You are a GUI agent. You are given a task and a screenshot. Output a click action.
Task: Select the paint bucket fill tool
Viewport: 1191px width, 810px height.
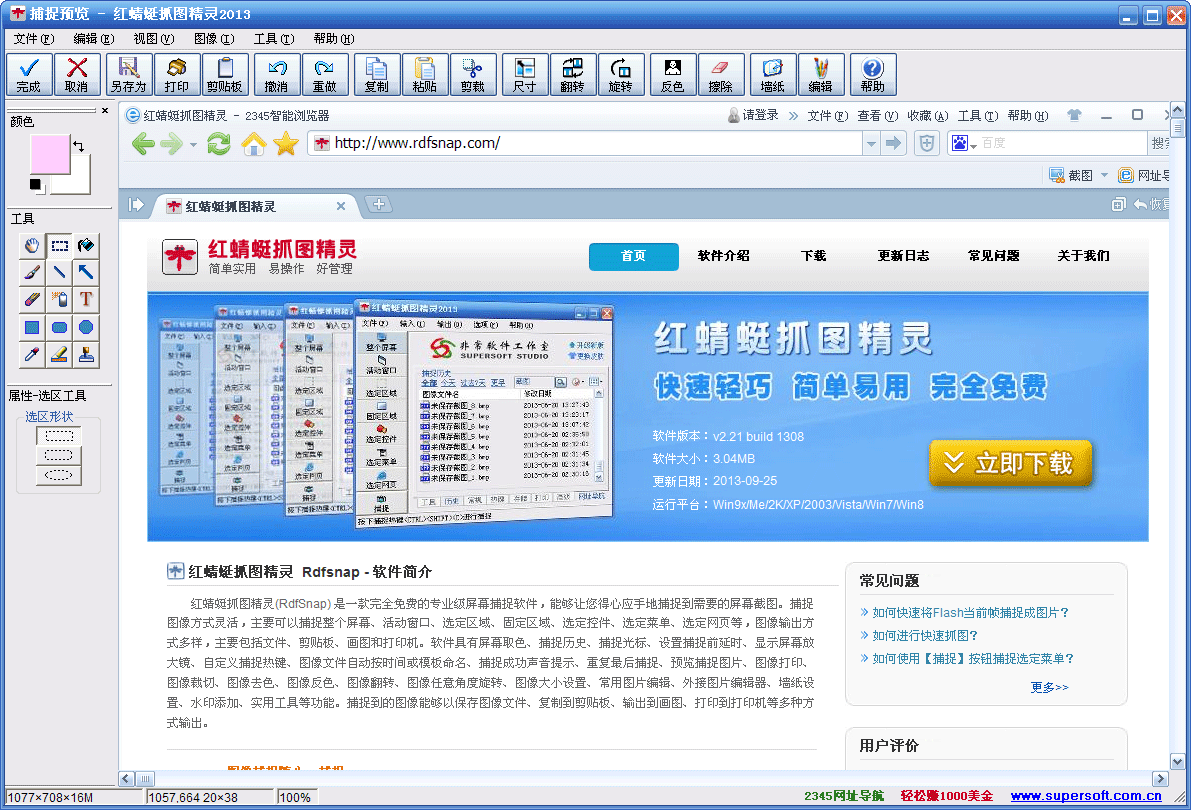tap(85, 245)
